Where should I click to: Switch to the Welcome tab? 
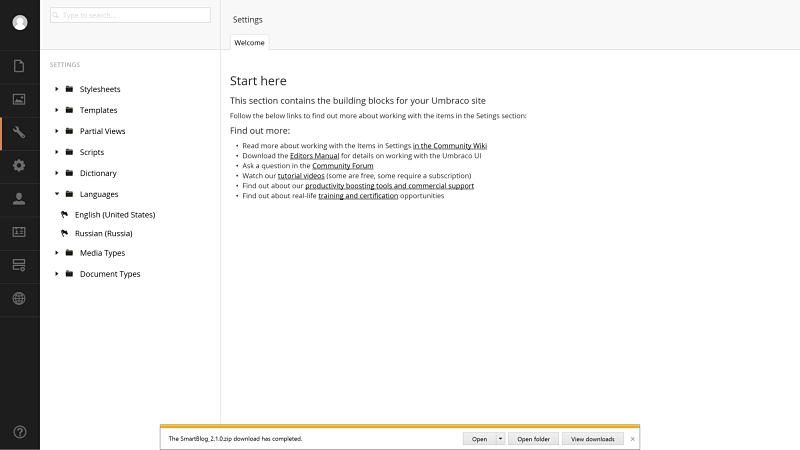click(x=249, y=42)
